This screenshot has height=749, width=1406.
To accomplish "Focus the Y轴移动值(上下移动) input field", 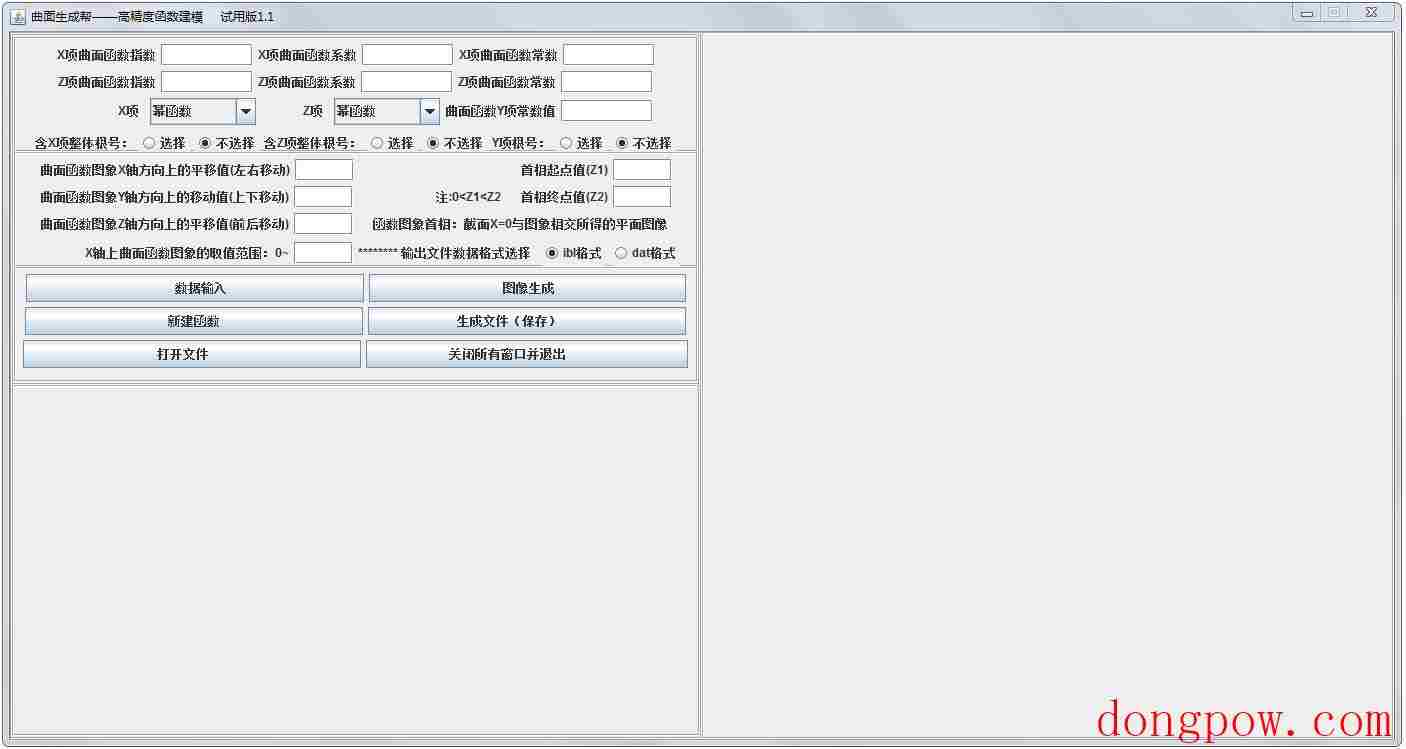I will pos(323,196).
